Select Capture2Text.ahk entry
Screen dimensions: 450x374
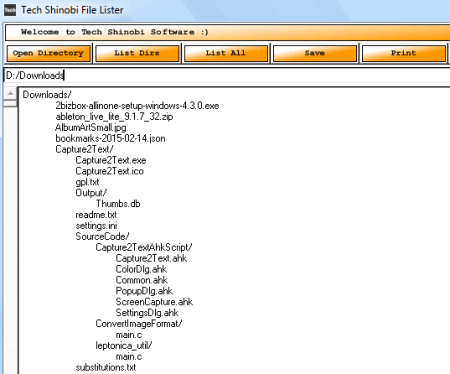tap(151, 259)
